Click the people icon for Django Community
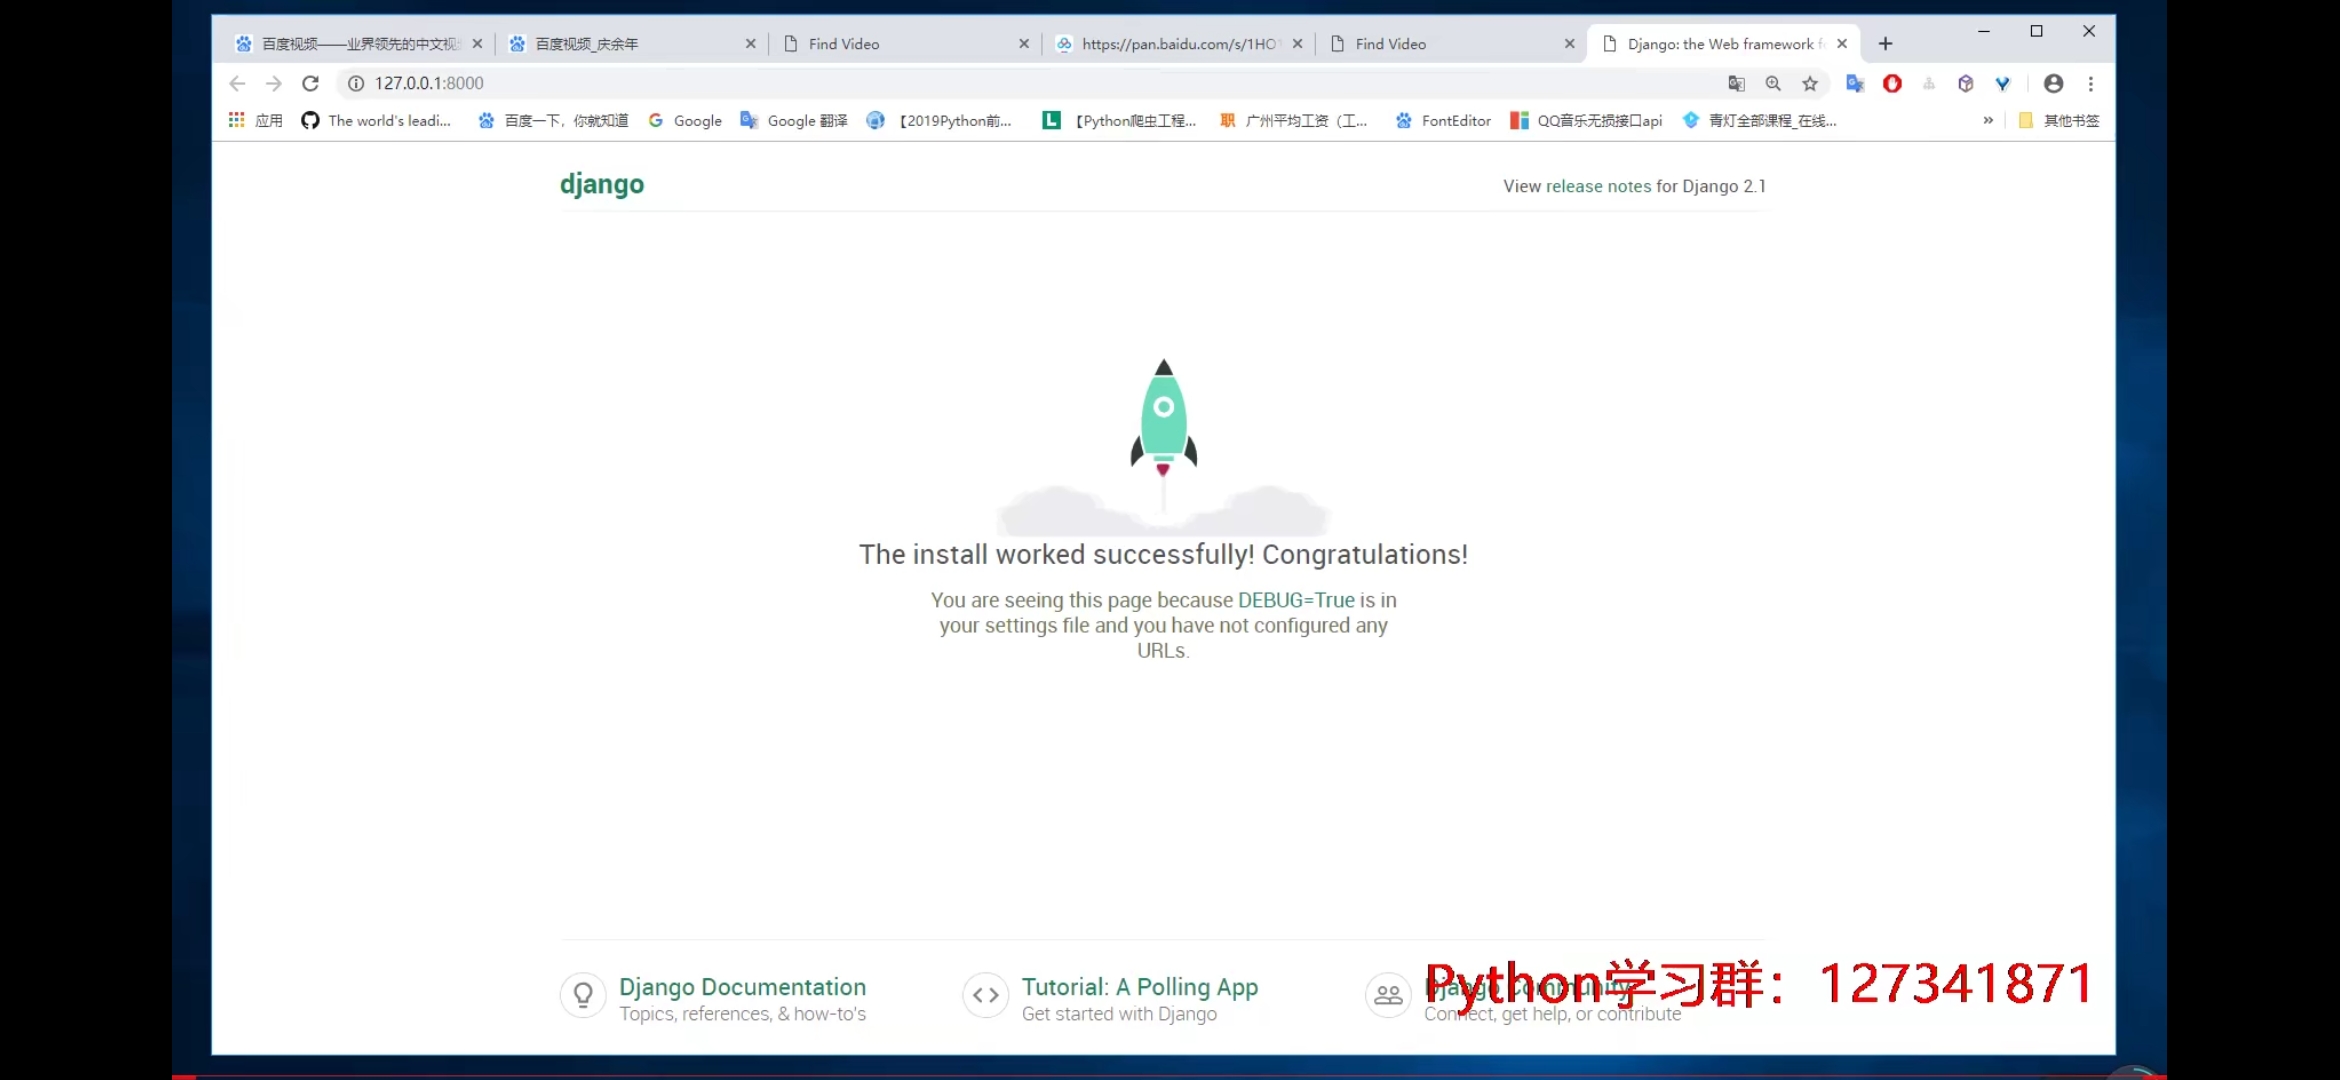Viewport: 2340px width, 1080px height. (x=1388, y=995)
